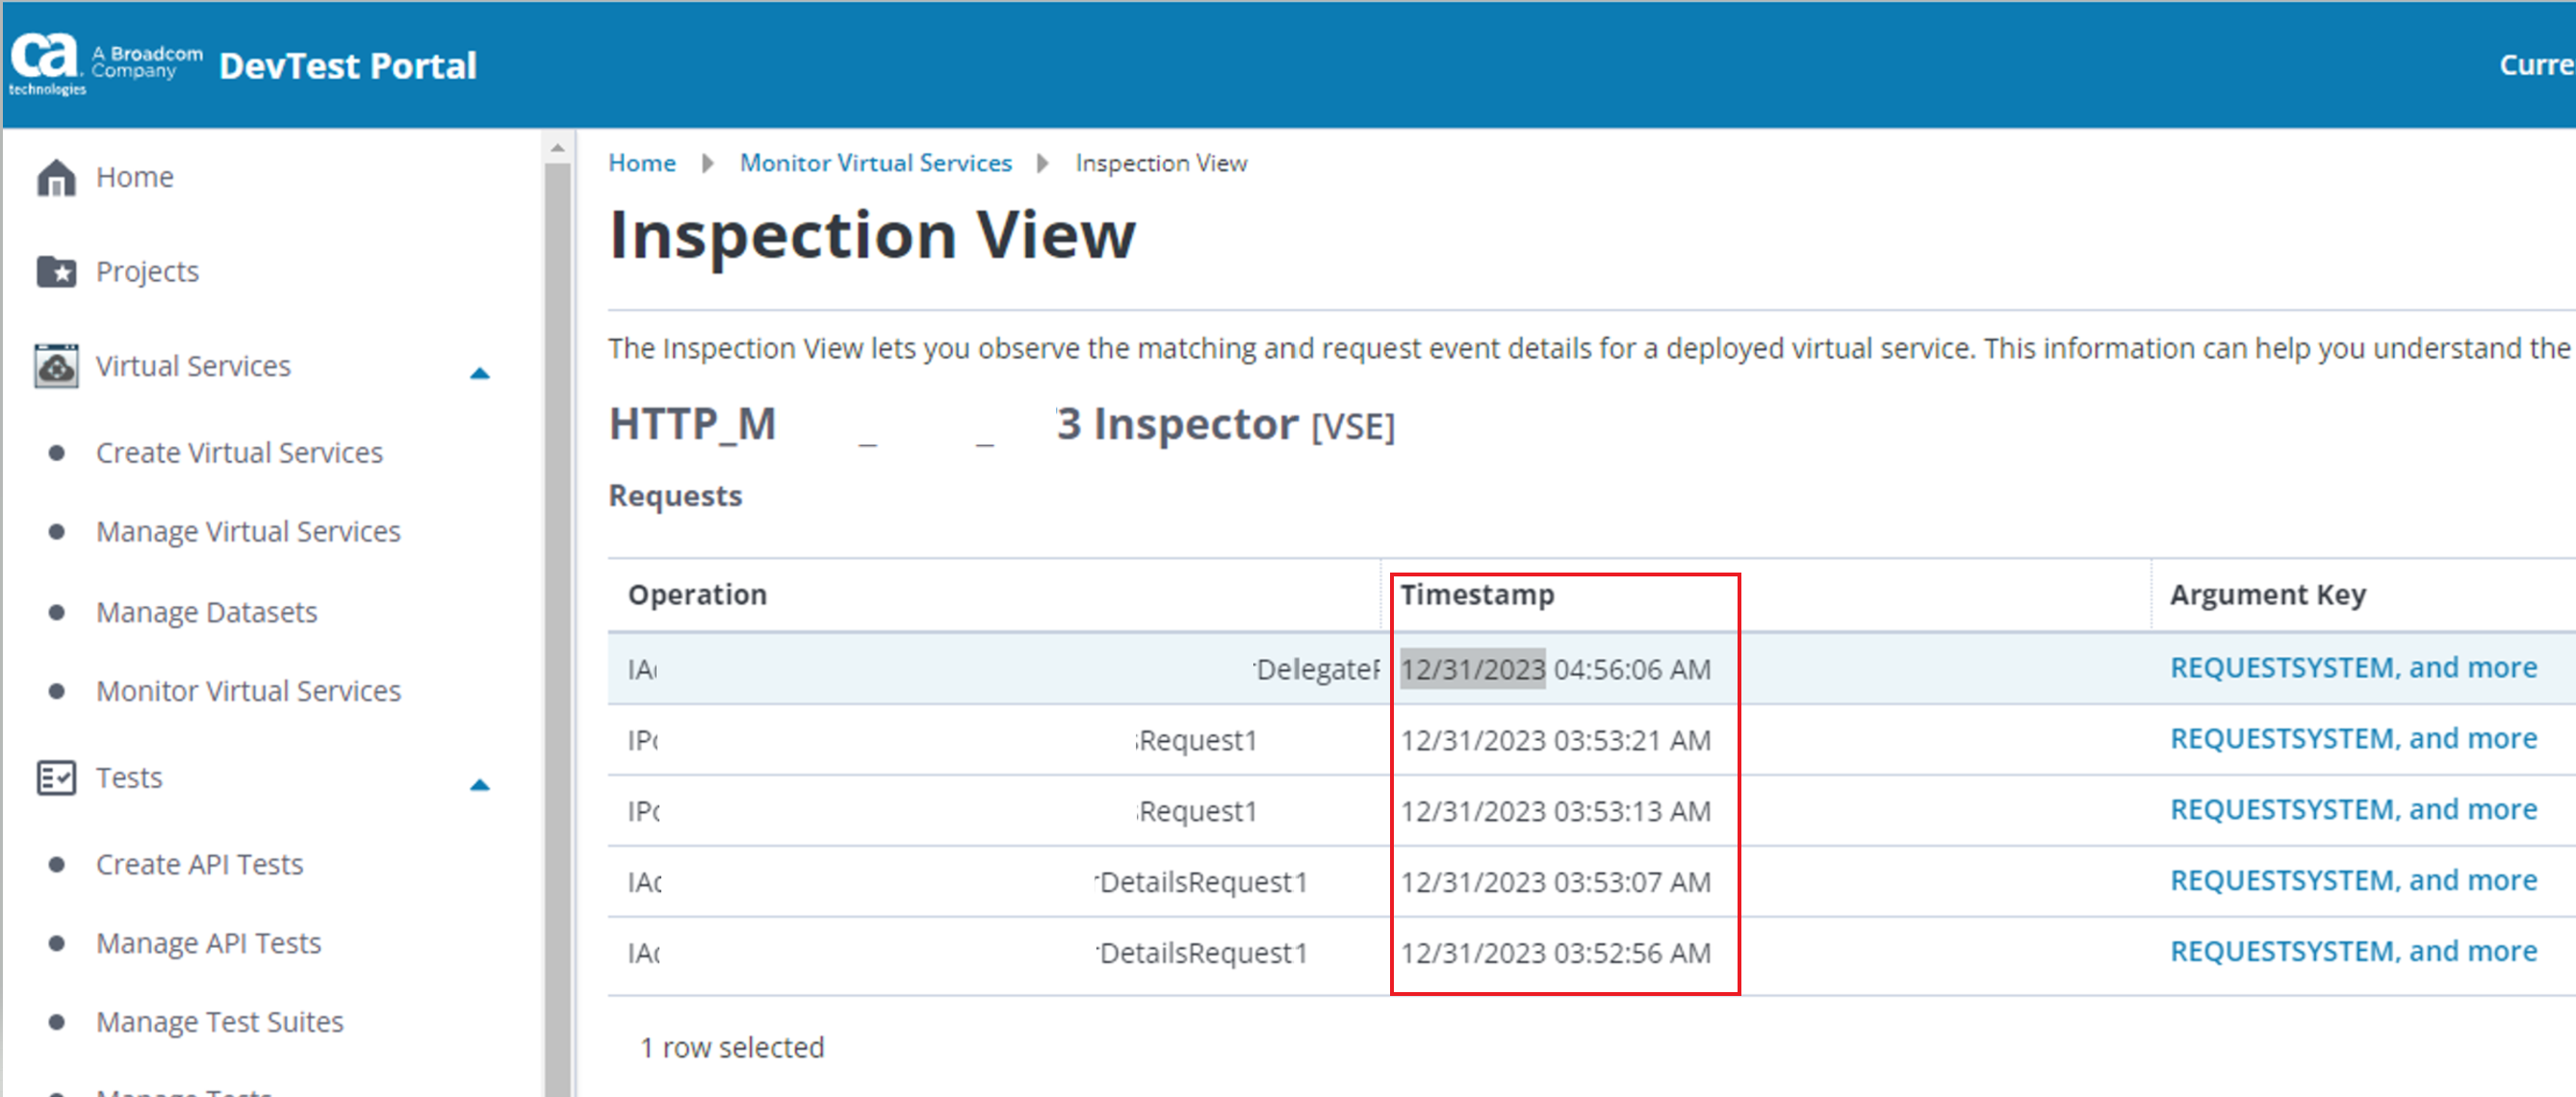Open Create Virtual Services menu item
The width and height of the screenshot is (2576, 1097).
point(239,453)
